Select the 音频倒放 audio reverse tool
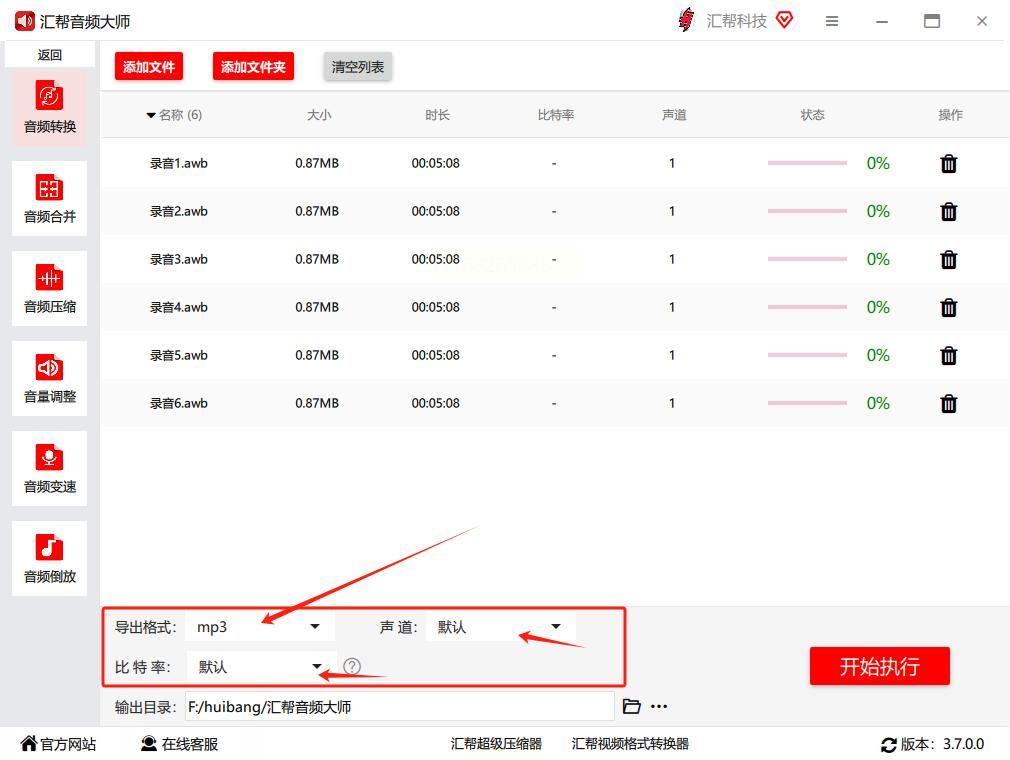1010x760 pixels. [50, 558]
